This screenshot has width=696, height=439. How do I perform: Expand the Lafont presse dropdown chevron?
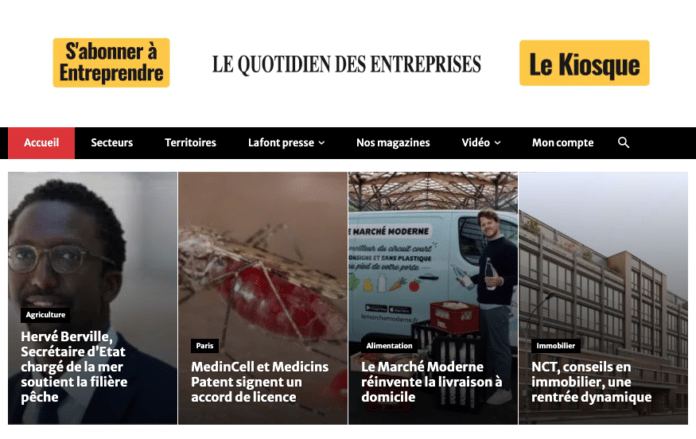pos(322,143)
